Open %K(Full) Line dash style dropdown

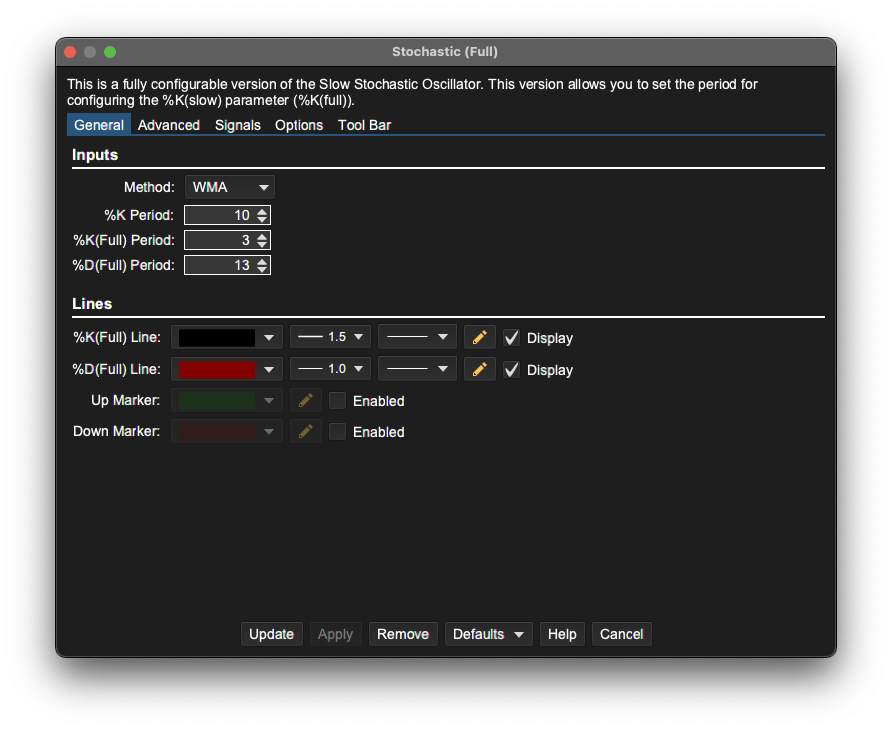417,337
